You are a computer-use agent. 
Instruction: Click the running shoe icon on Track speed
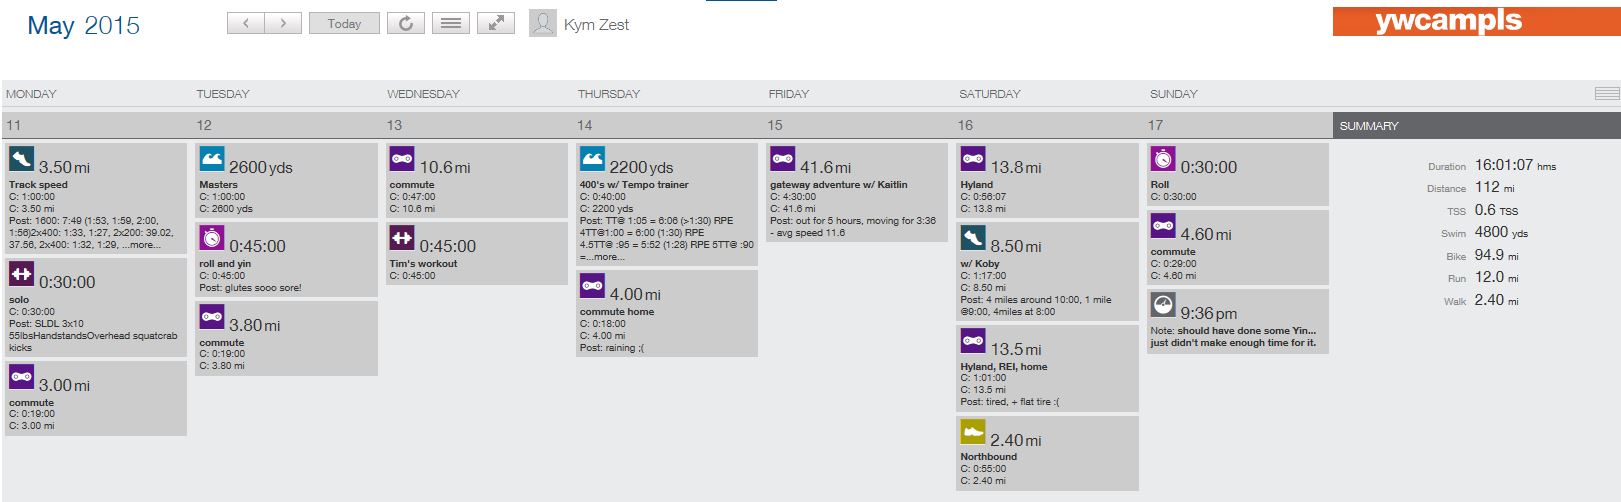(x=22, y=159)
